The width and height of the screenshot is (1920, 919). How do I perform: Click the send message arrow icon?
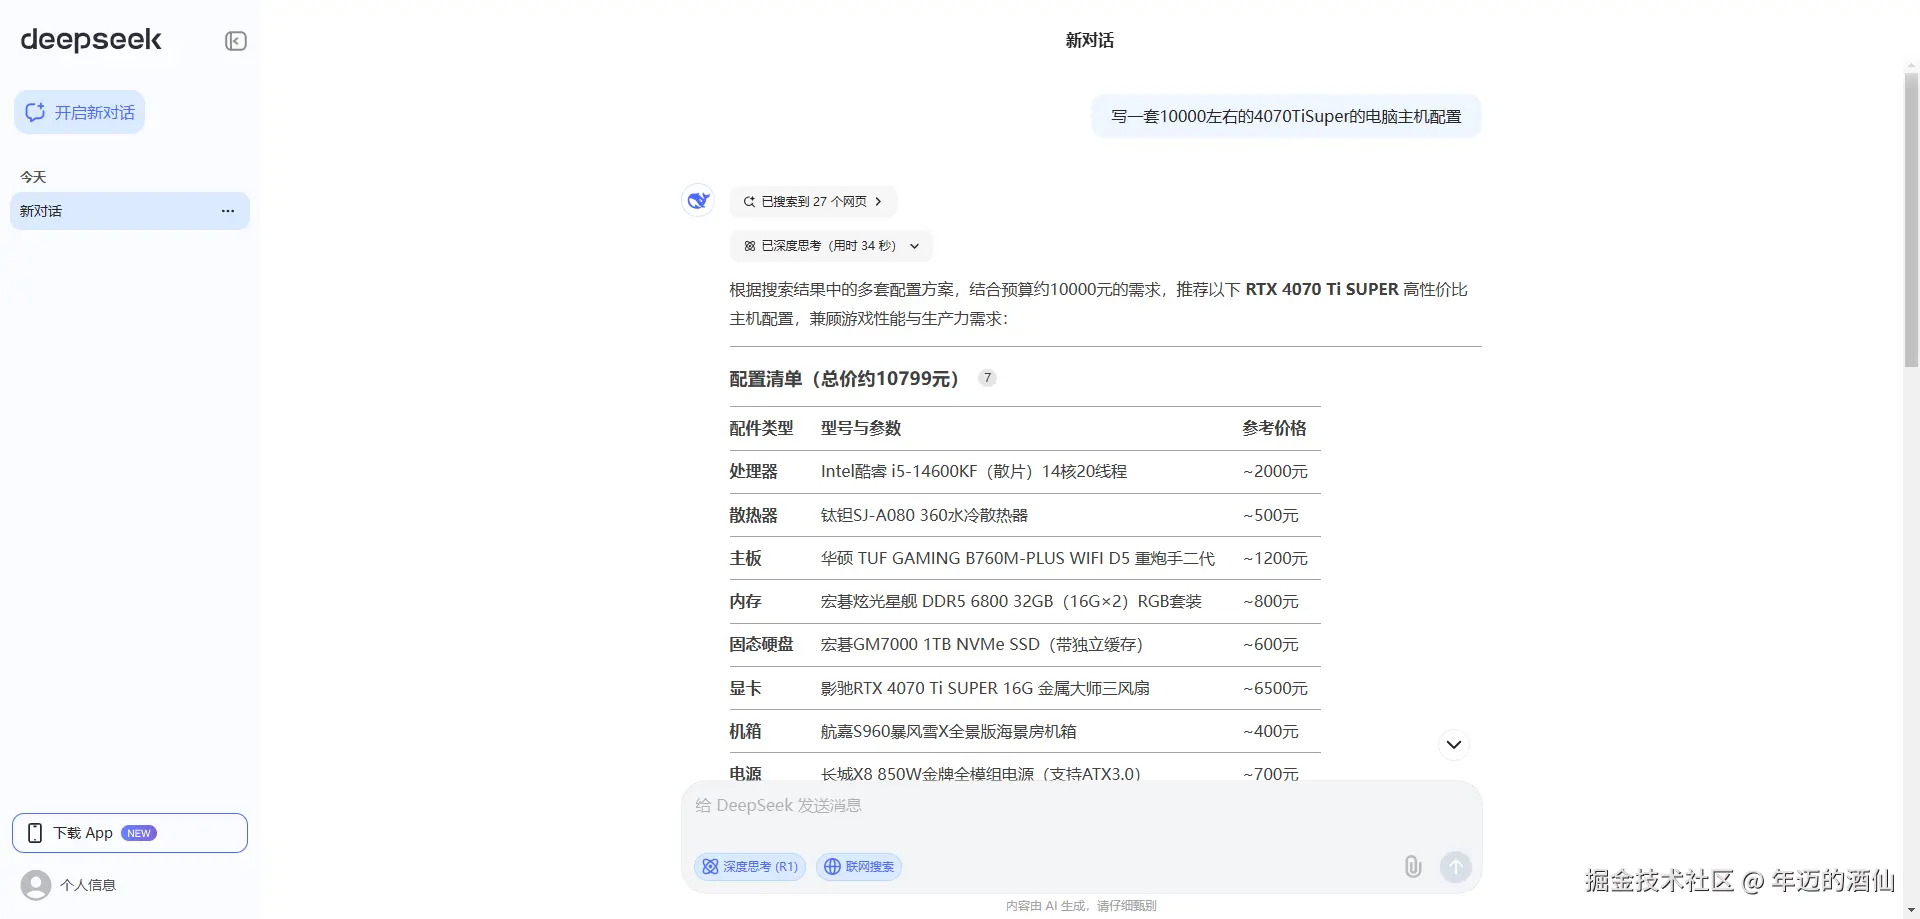[x=1455, y=866]
